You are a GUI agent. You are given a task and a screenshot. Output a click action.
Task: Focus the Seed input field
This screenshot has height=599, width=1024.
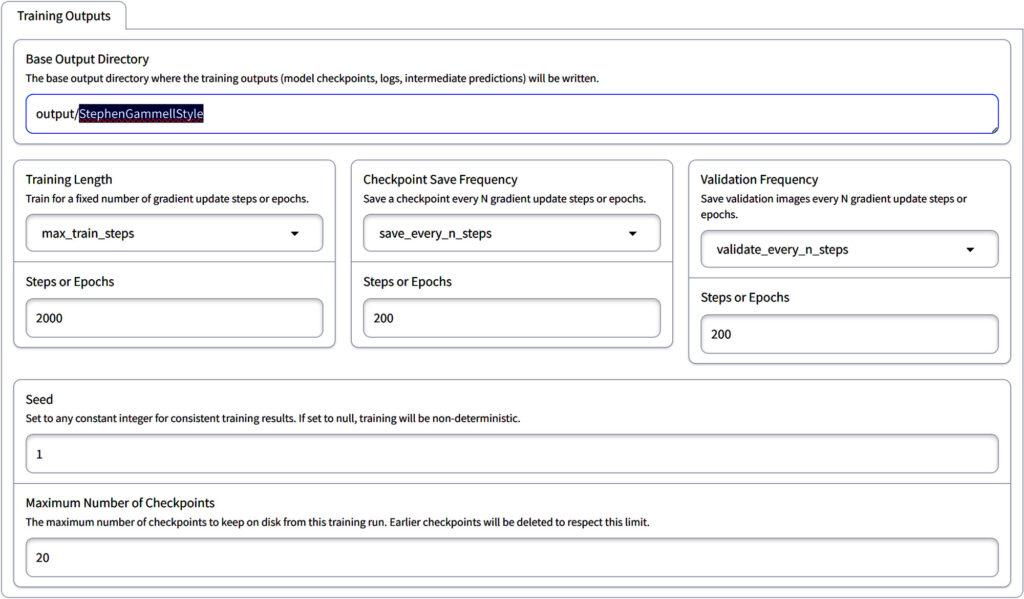point(512,454)
